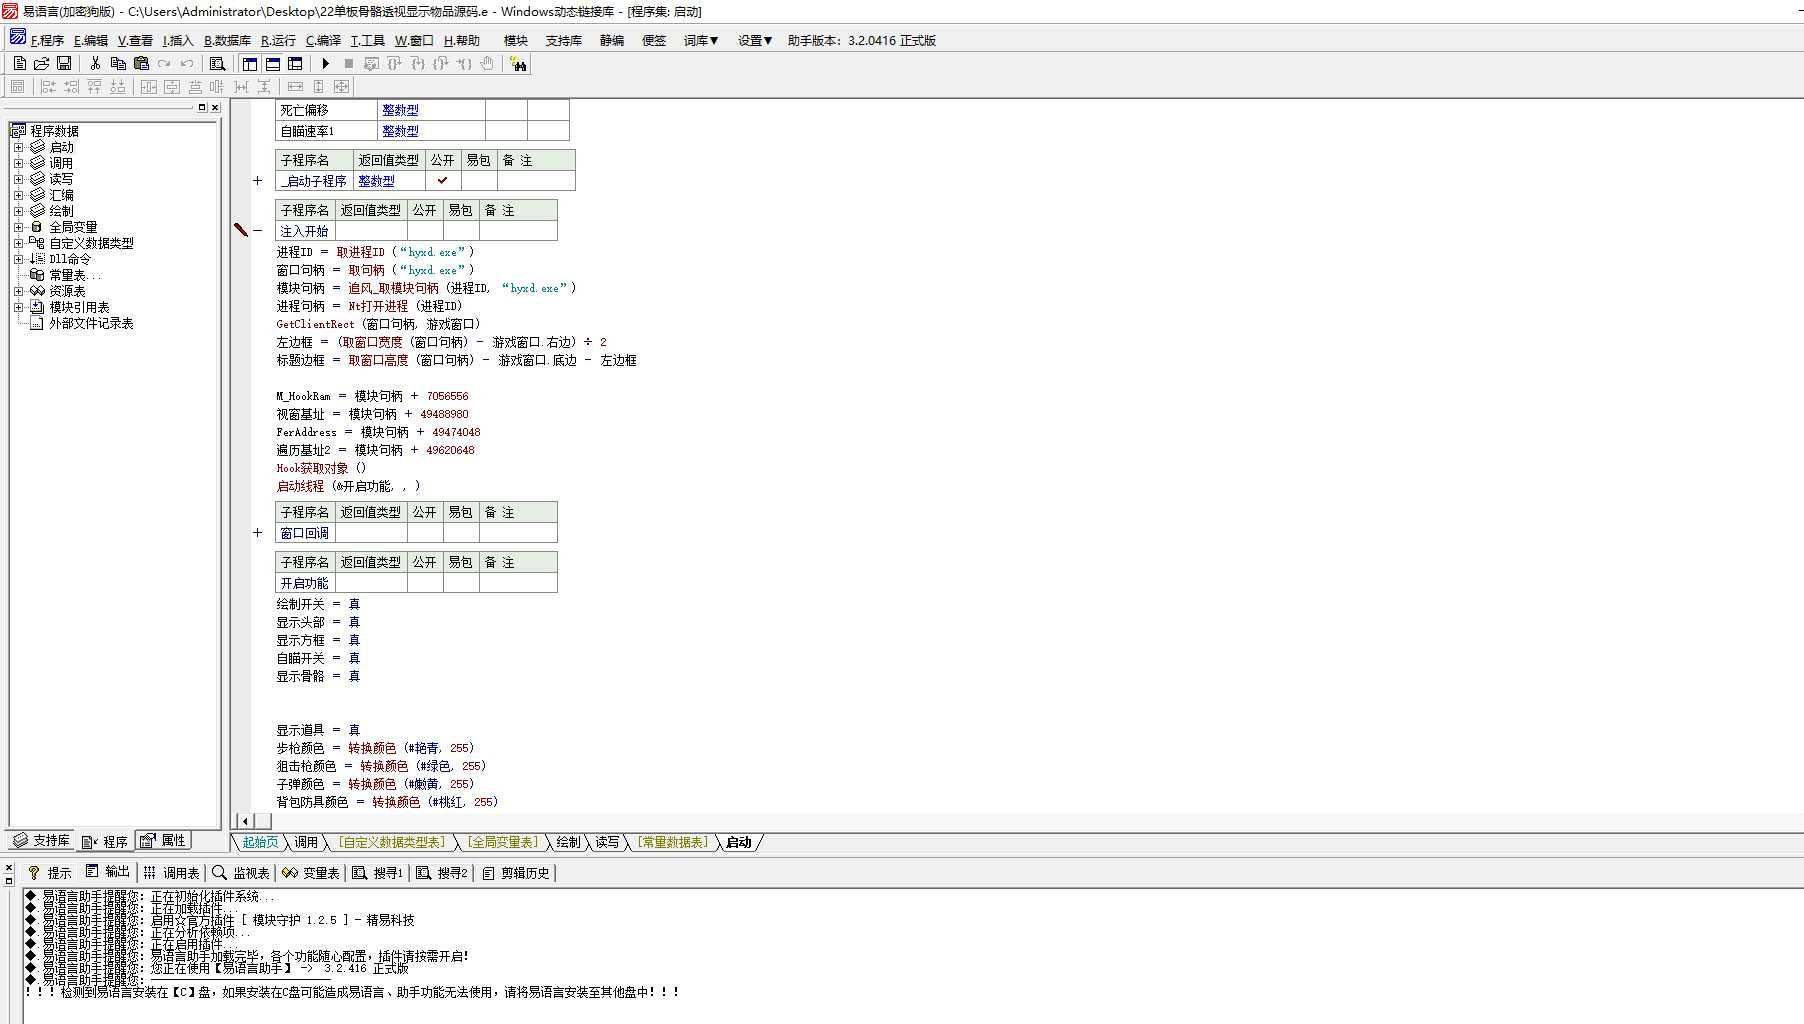Image resolution: width=1804 pixels, height=1024 pixels.
Task: Open the 监视表 panel tab
Action: click(x=241, y=873)
